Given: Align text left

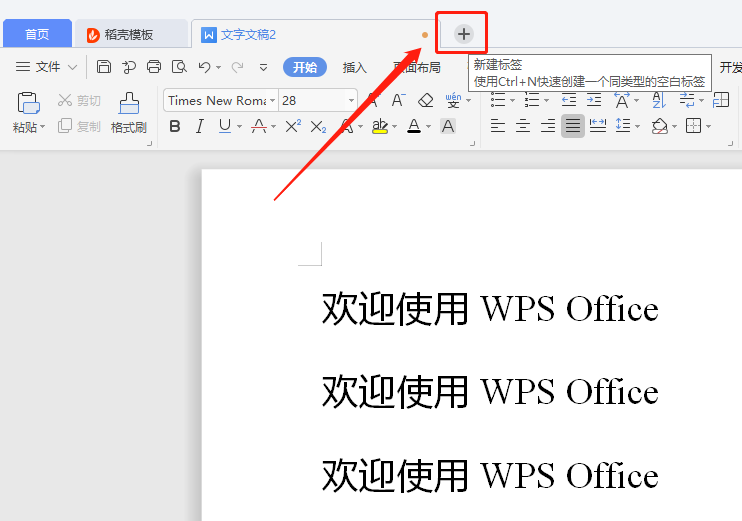Looking at the screenshot, I should (x=497, y=126).
